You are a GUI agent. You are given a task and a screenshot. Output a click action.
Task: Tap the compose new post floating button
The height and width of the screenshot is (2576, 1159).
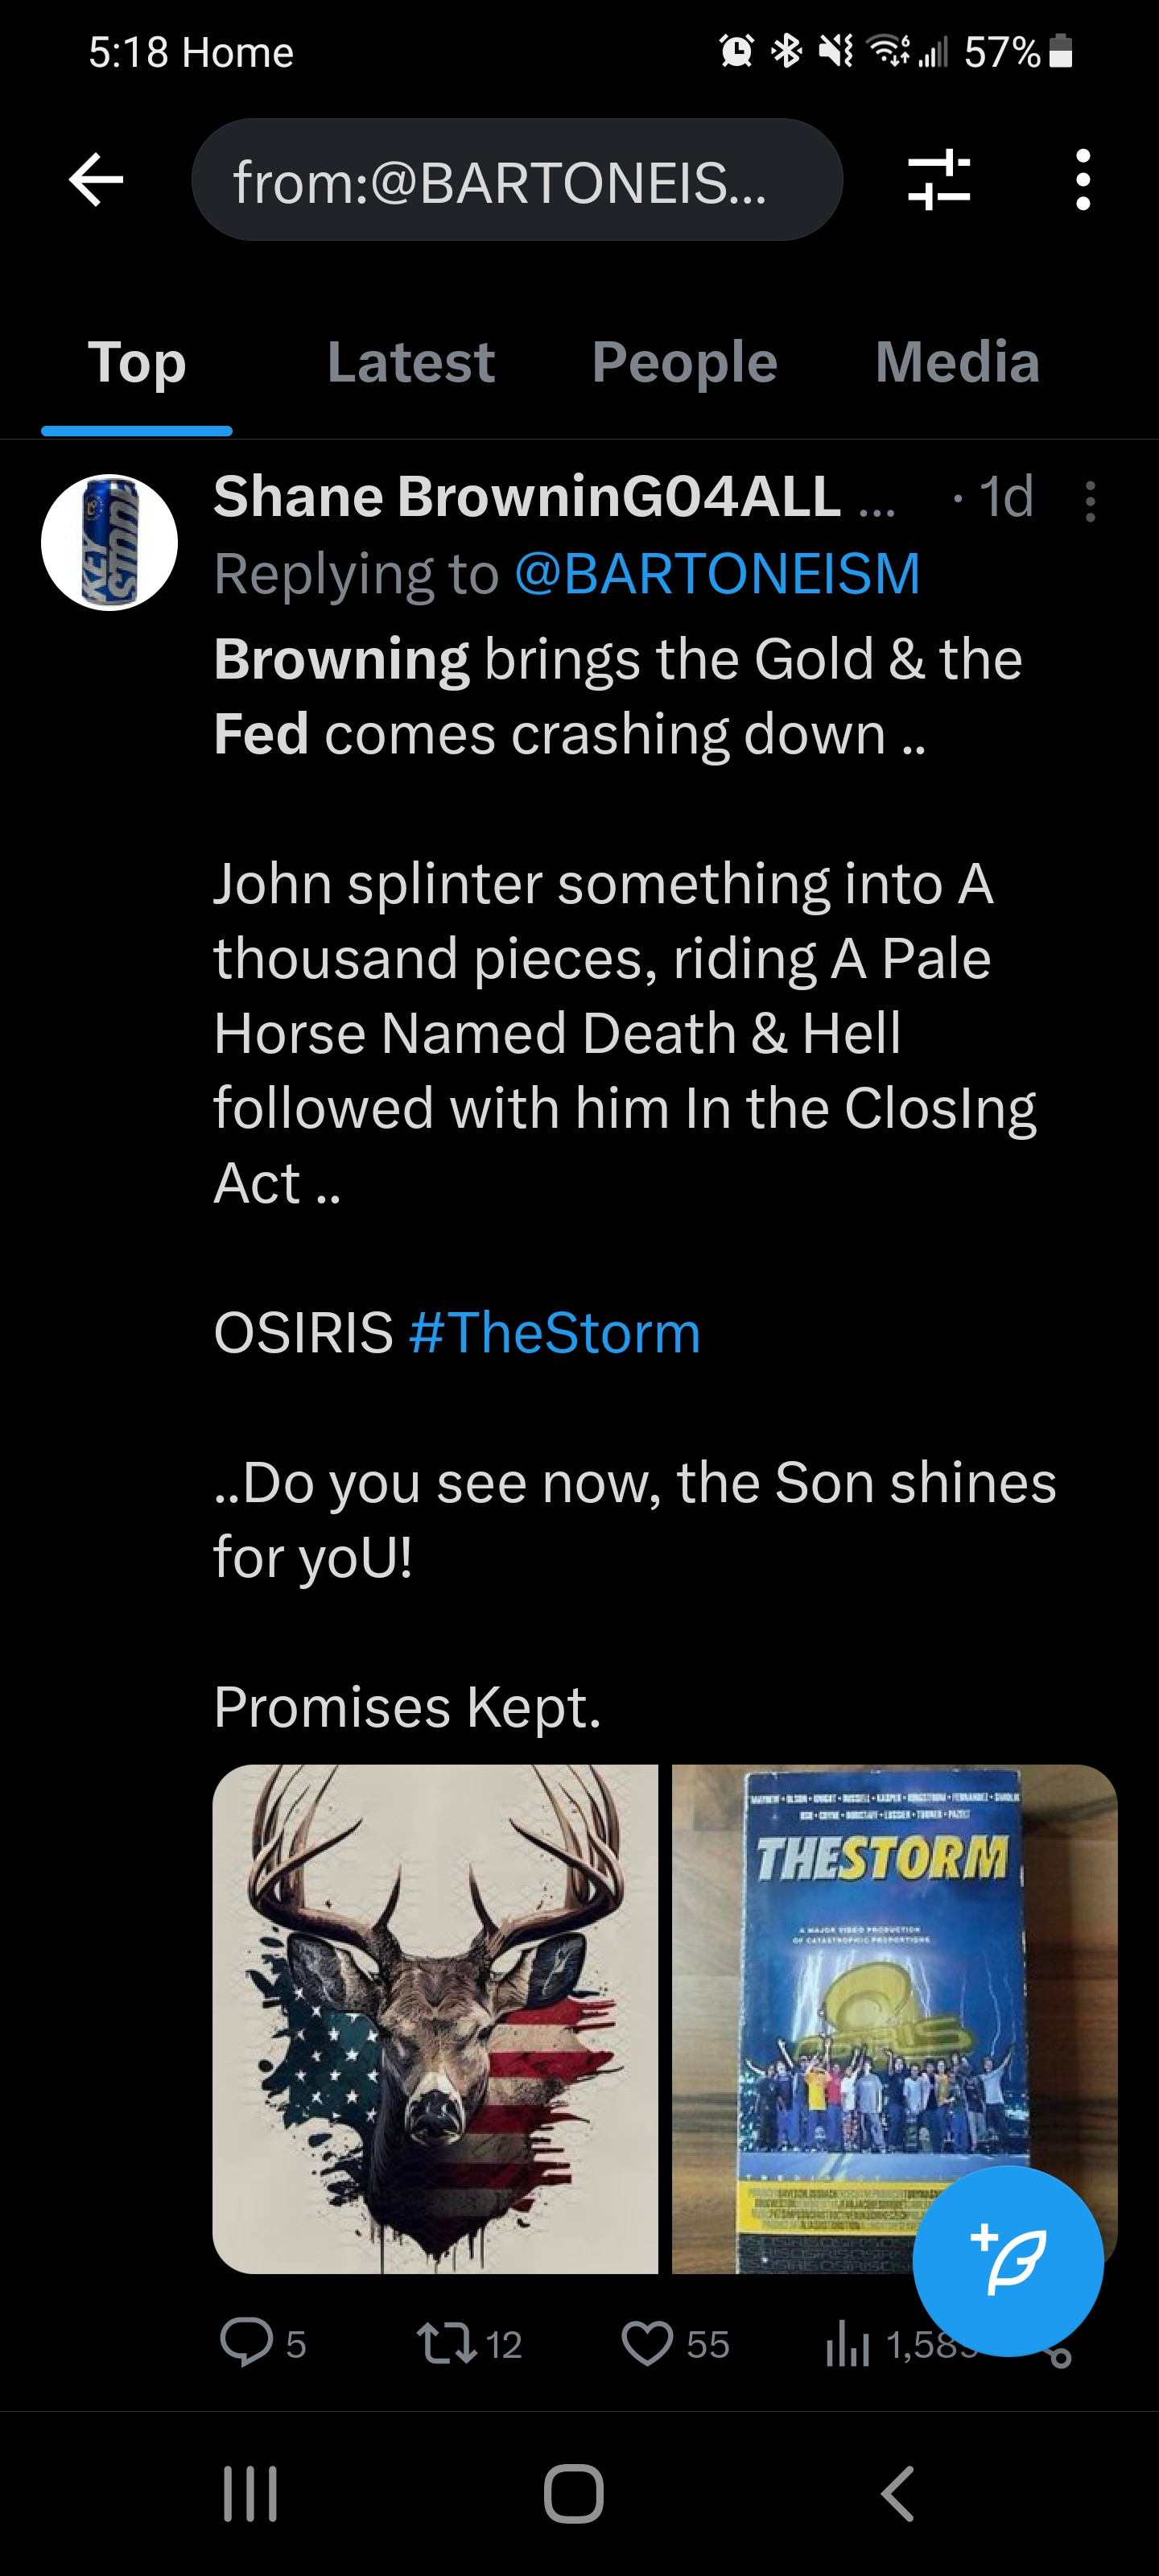[1007, 2261]
